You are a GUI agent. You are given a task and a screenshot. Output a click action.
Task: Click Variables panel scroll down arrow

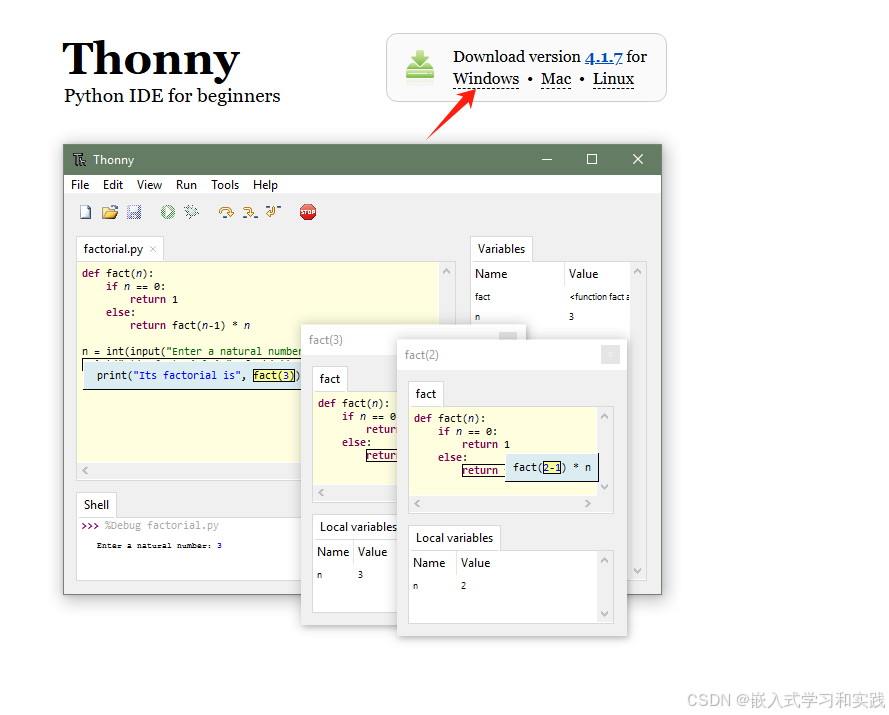pos(637,570)
